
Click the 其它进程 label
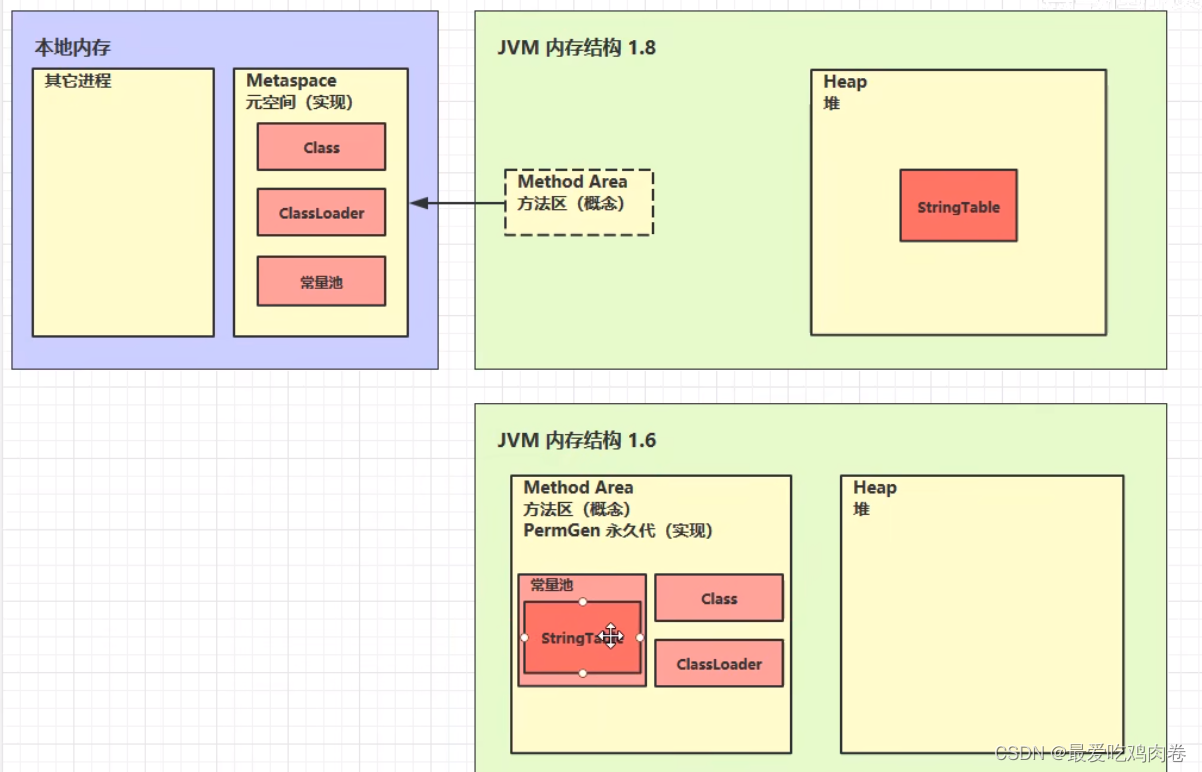click(78, 81)
